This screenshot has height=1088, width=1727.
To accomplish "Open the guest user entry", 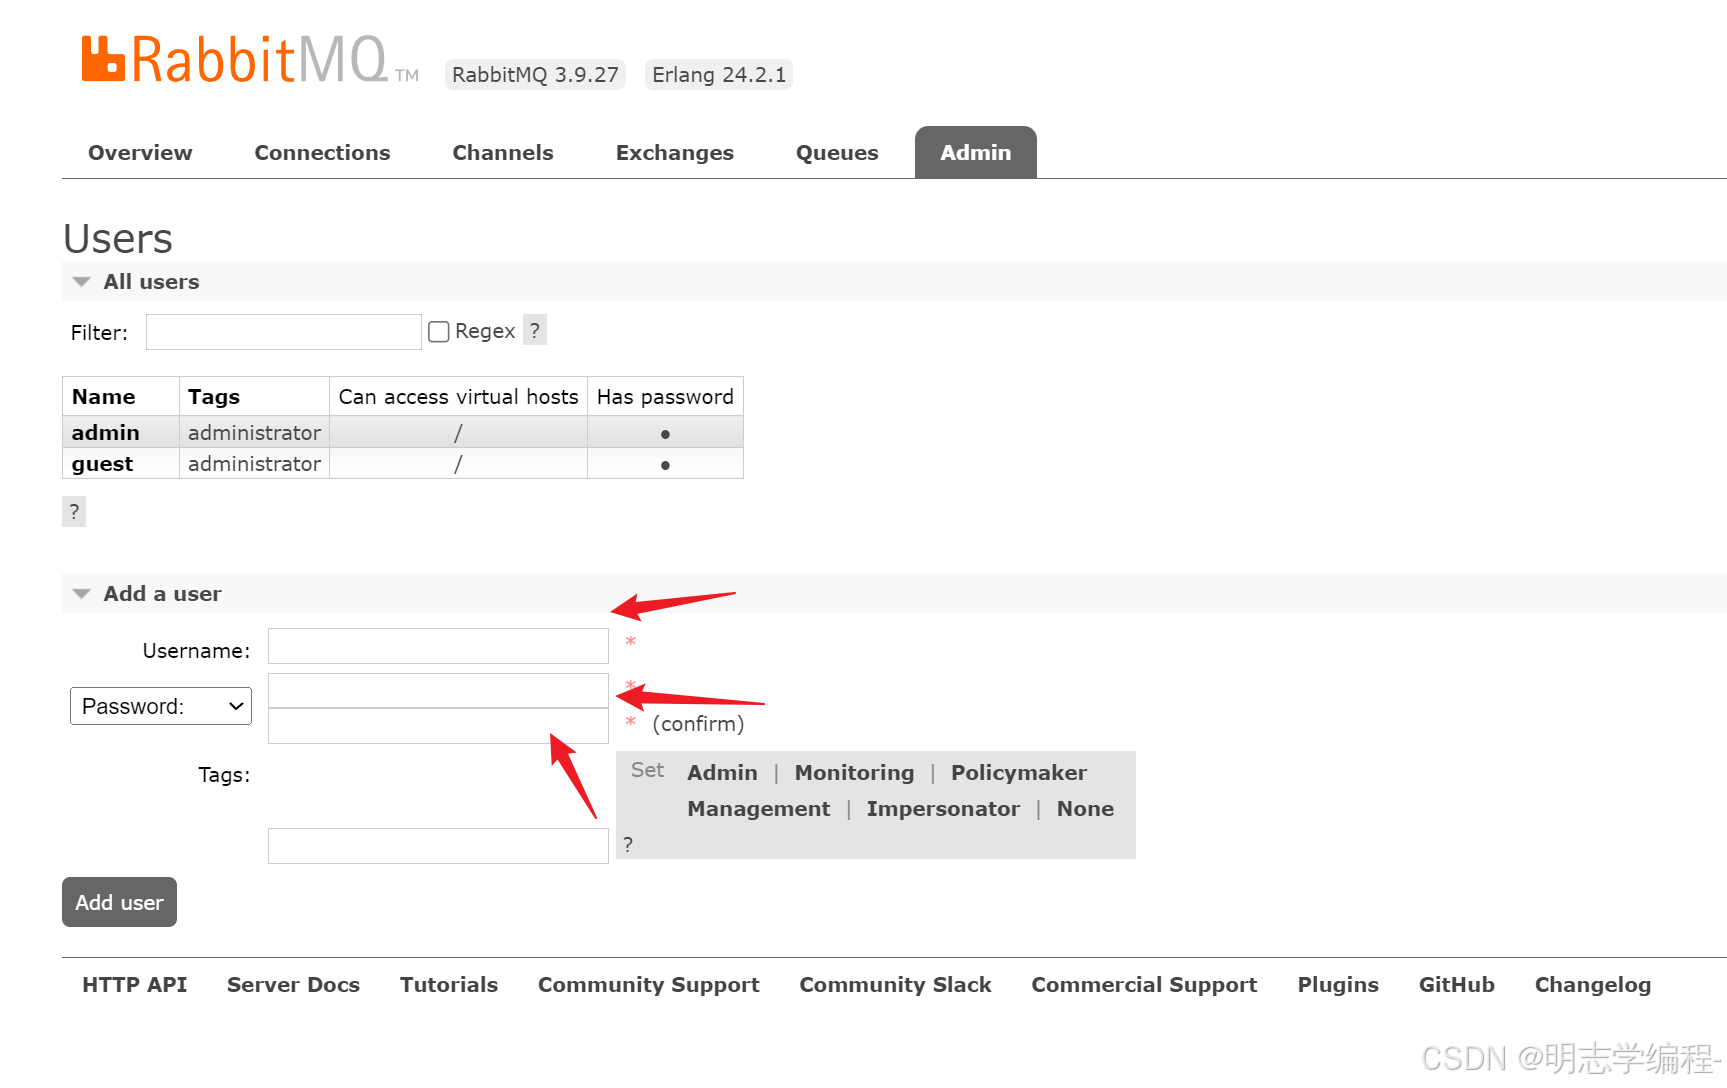I will point(102,463).
